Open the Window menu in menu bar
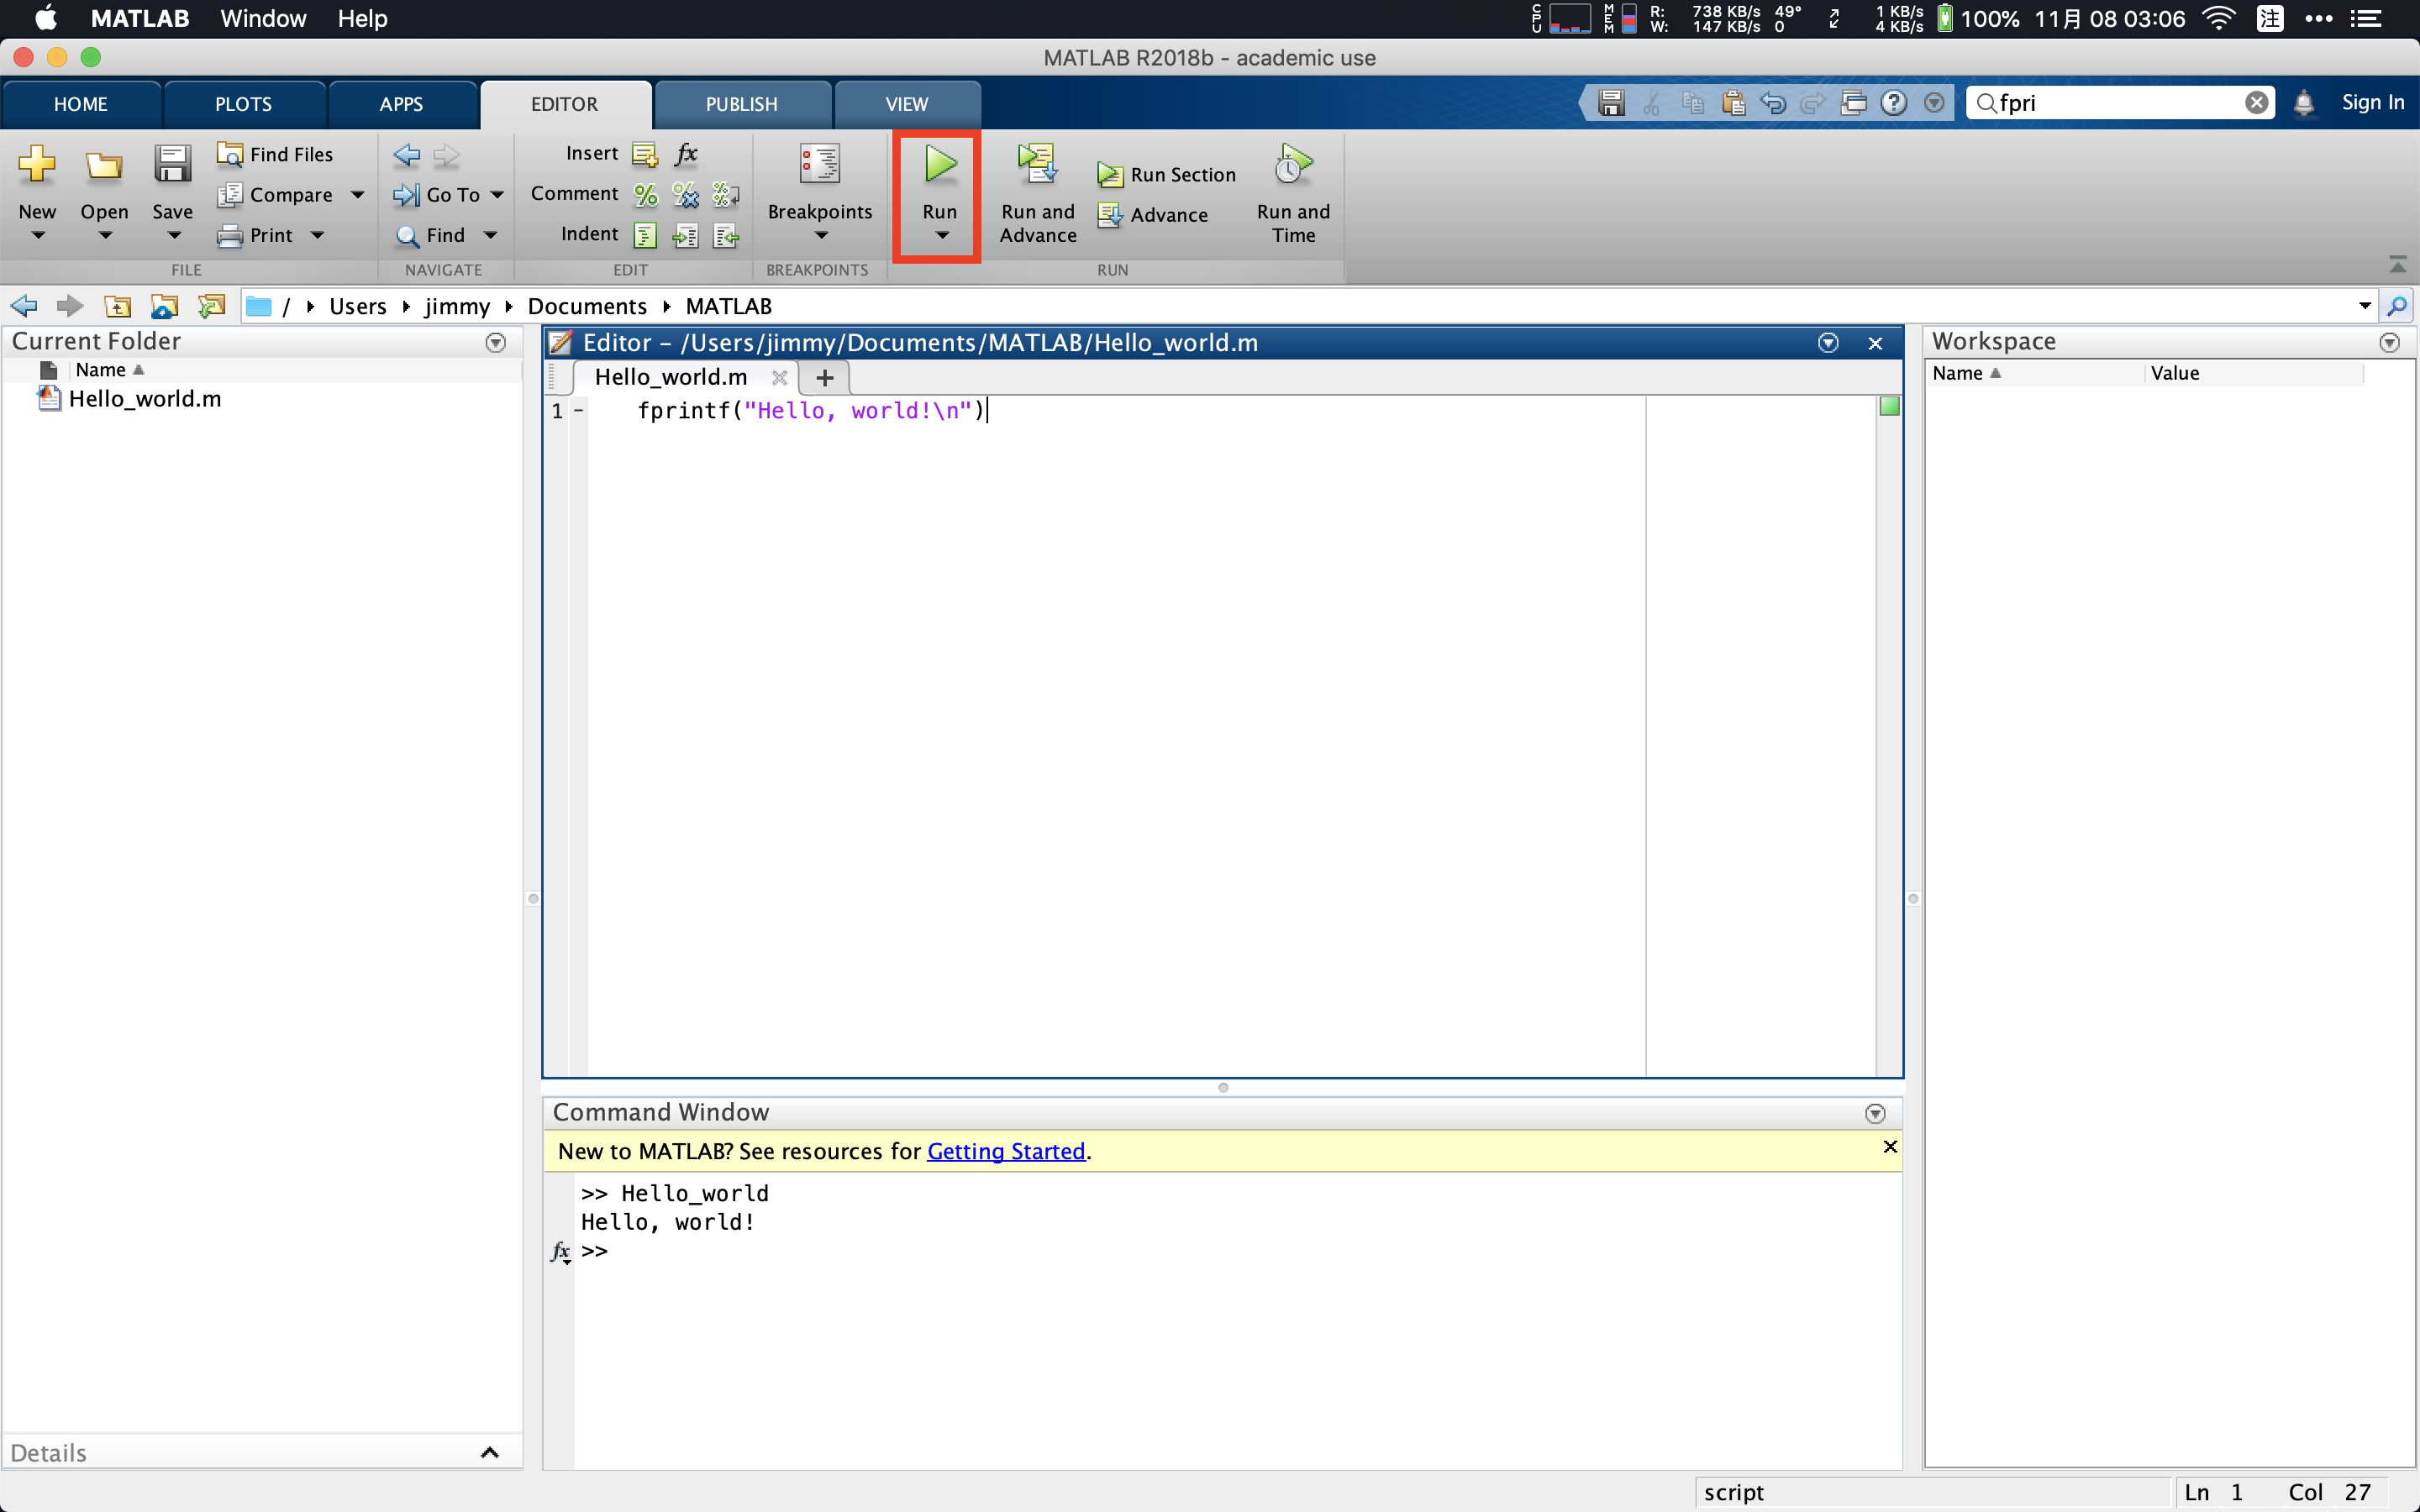The image size is (2420, 1512). tap(263, 19)
